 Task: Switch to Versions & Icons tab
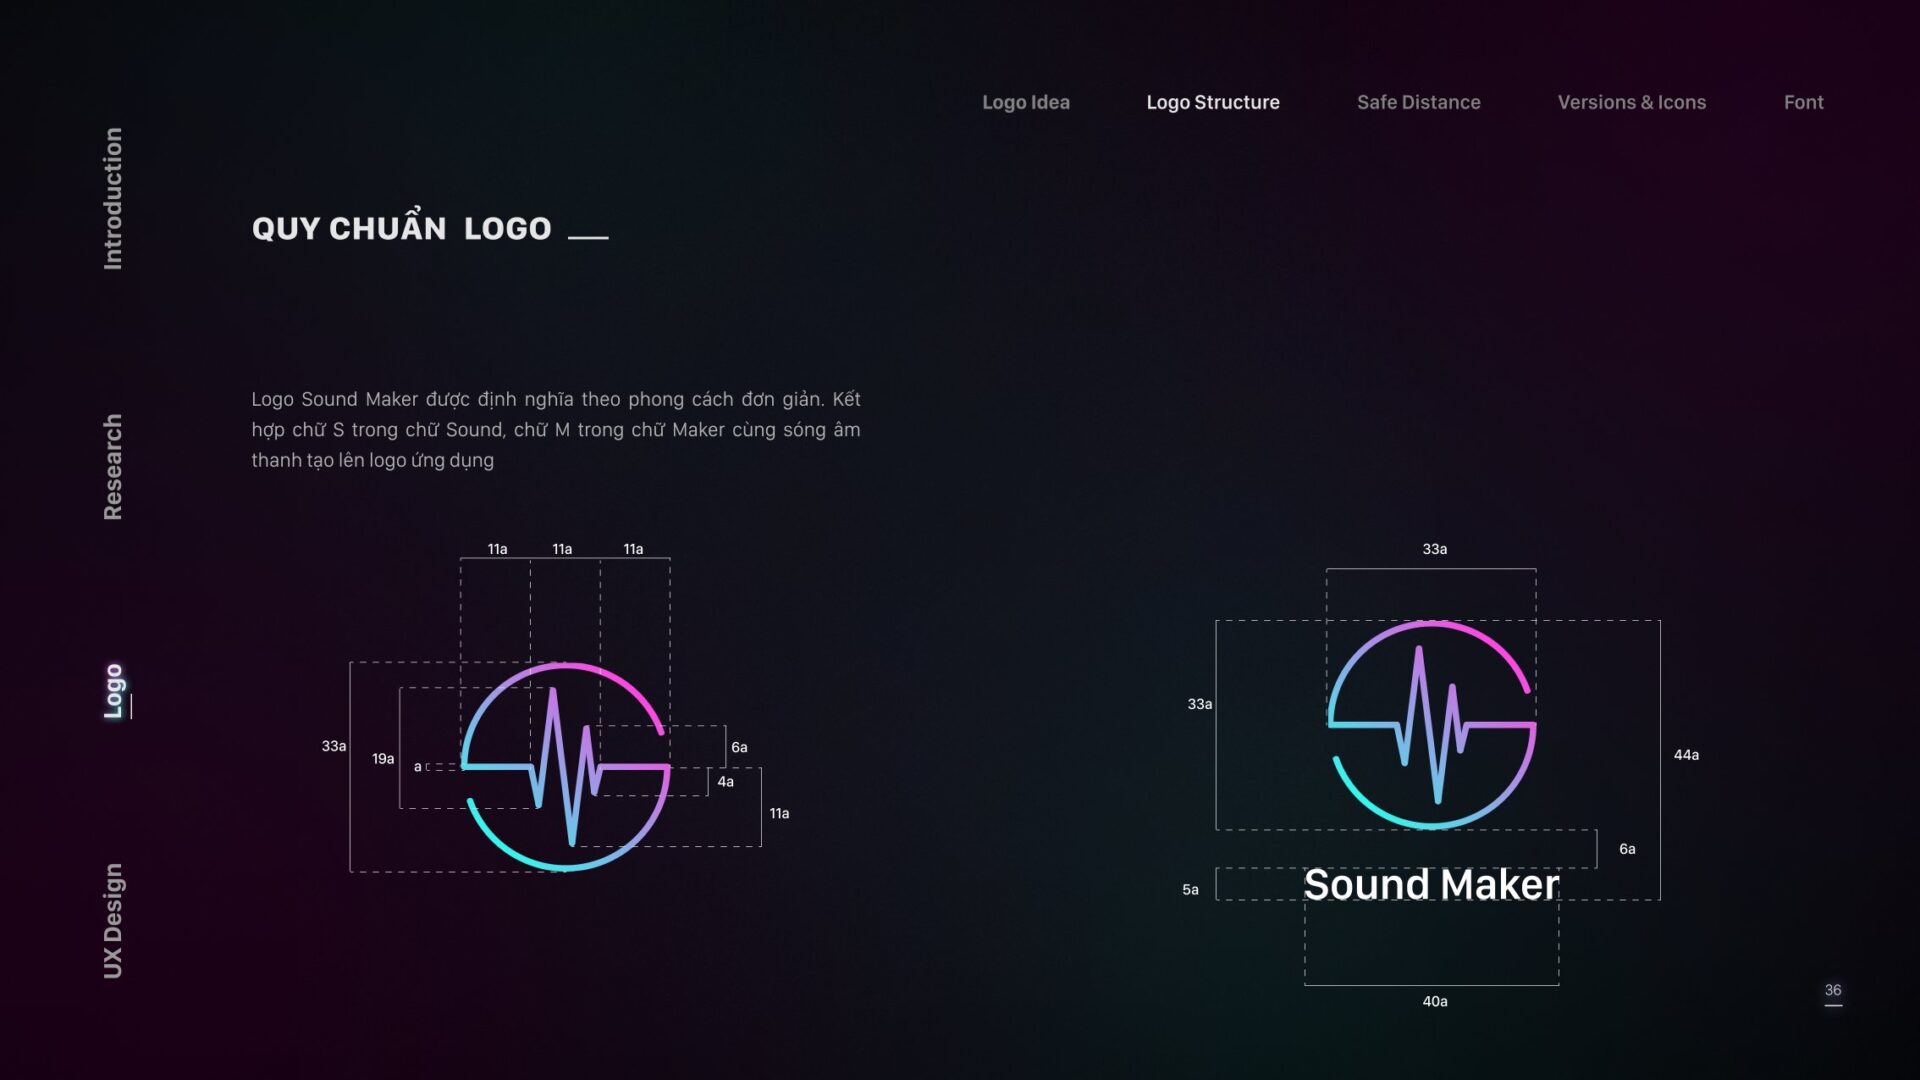[1631, 102]
